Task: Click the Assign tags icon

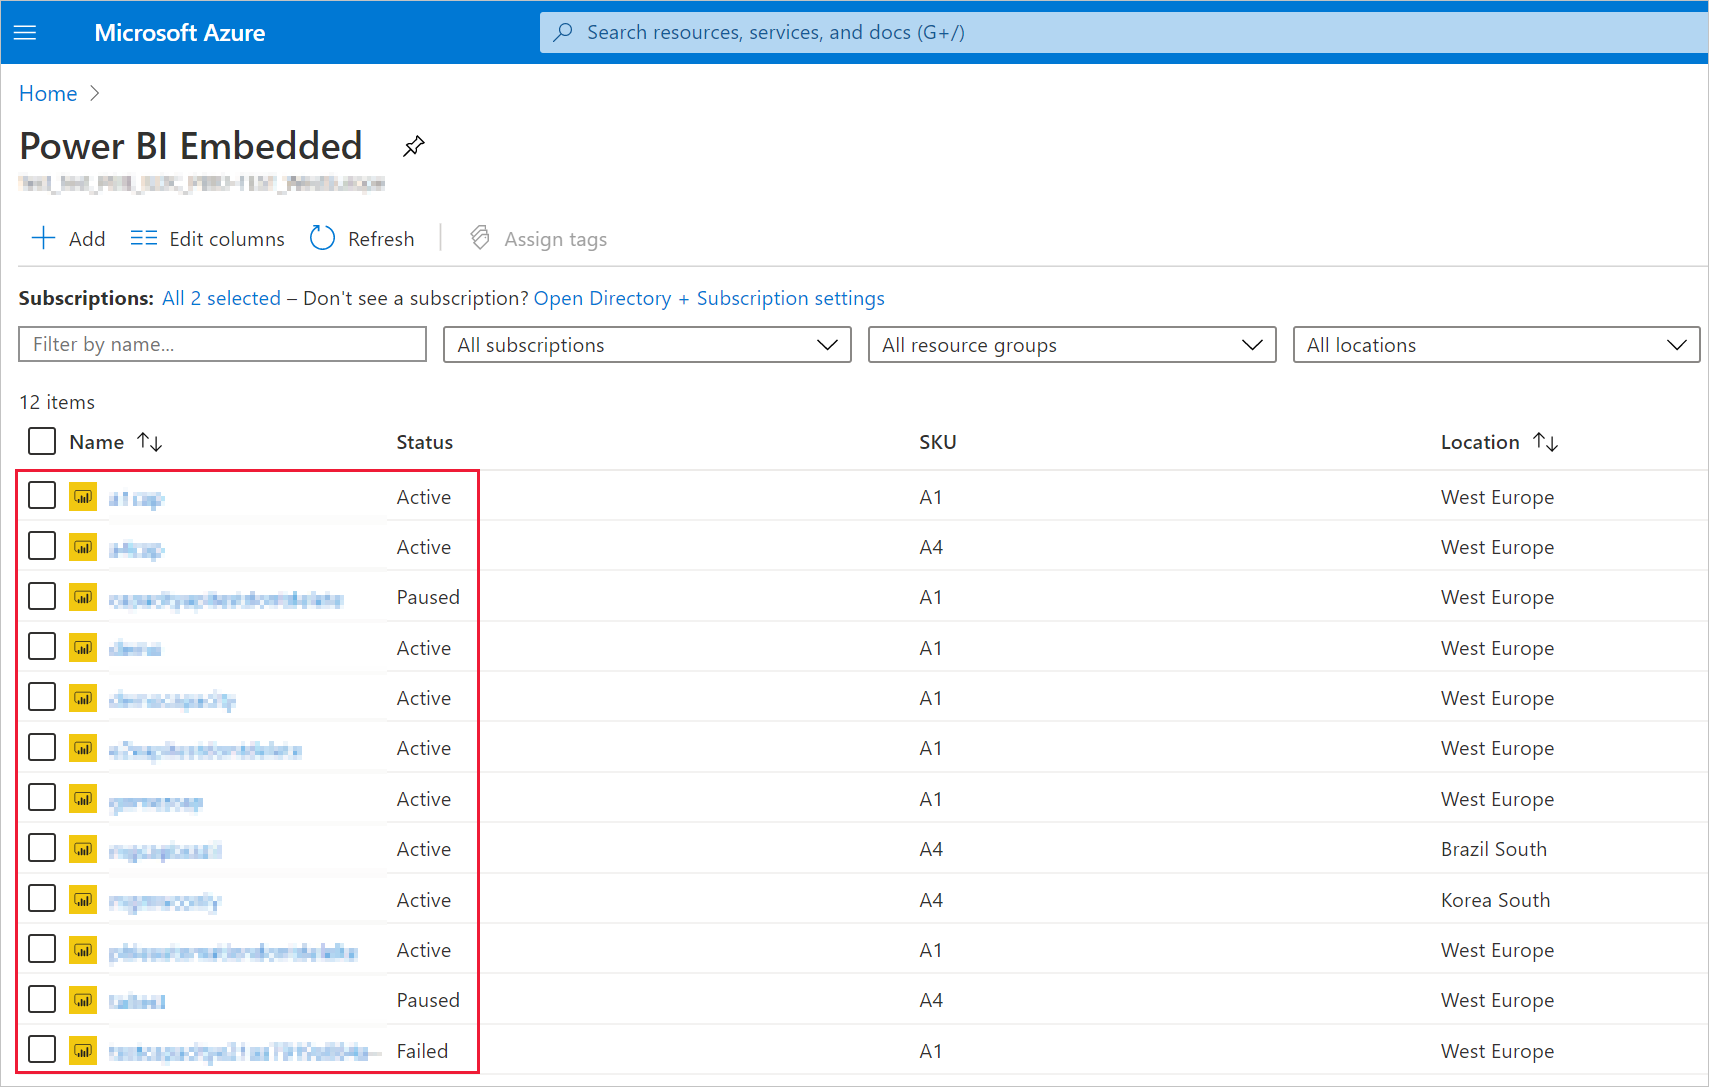Action: (480, 238)
